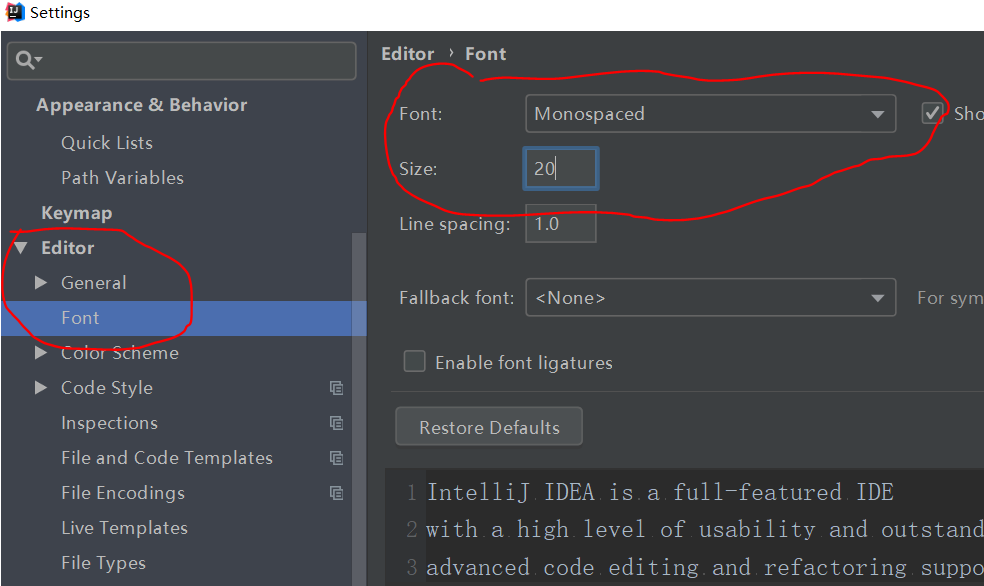Expand the General tree node
The image size is (984, 586).
(41, 283)
